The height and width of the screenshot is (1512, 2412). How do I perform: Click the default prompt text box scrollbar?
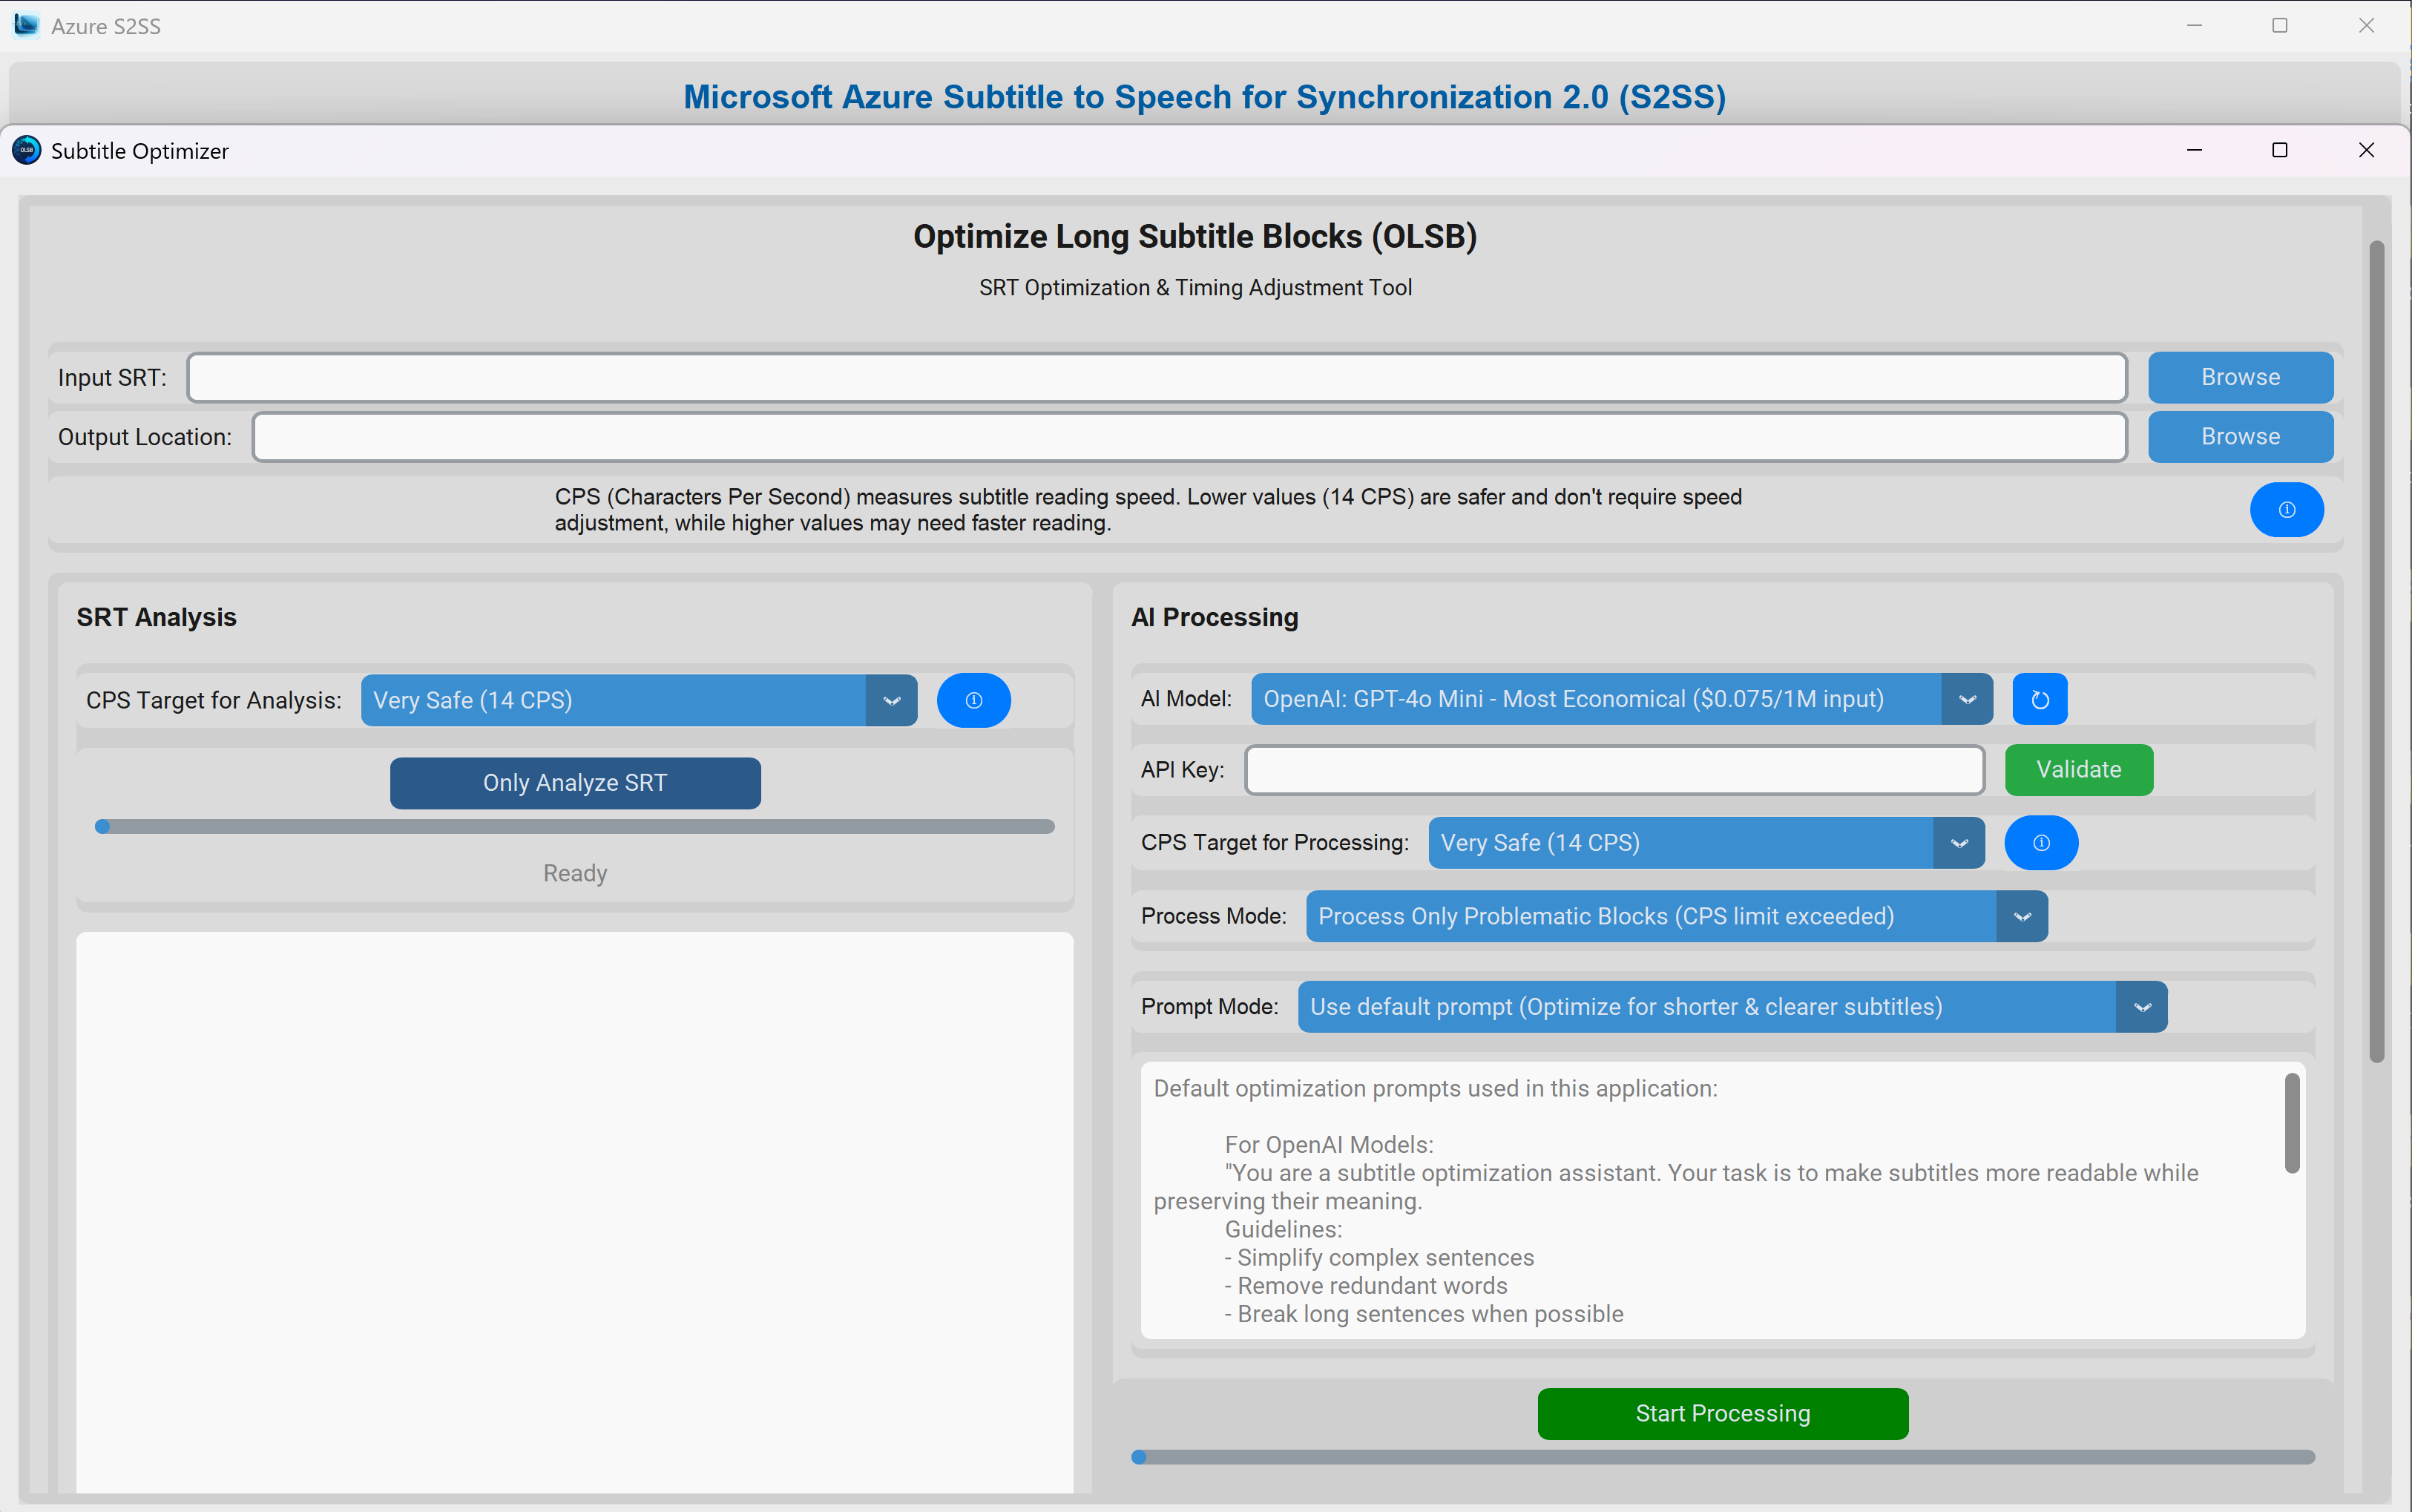point(2291,1123)
